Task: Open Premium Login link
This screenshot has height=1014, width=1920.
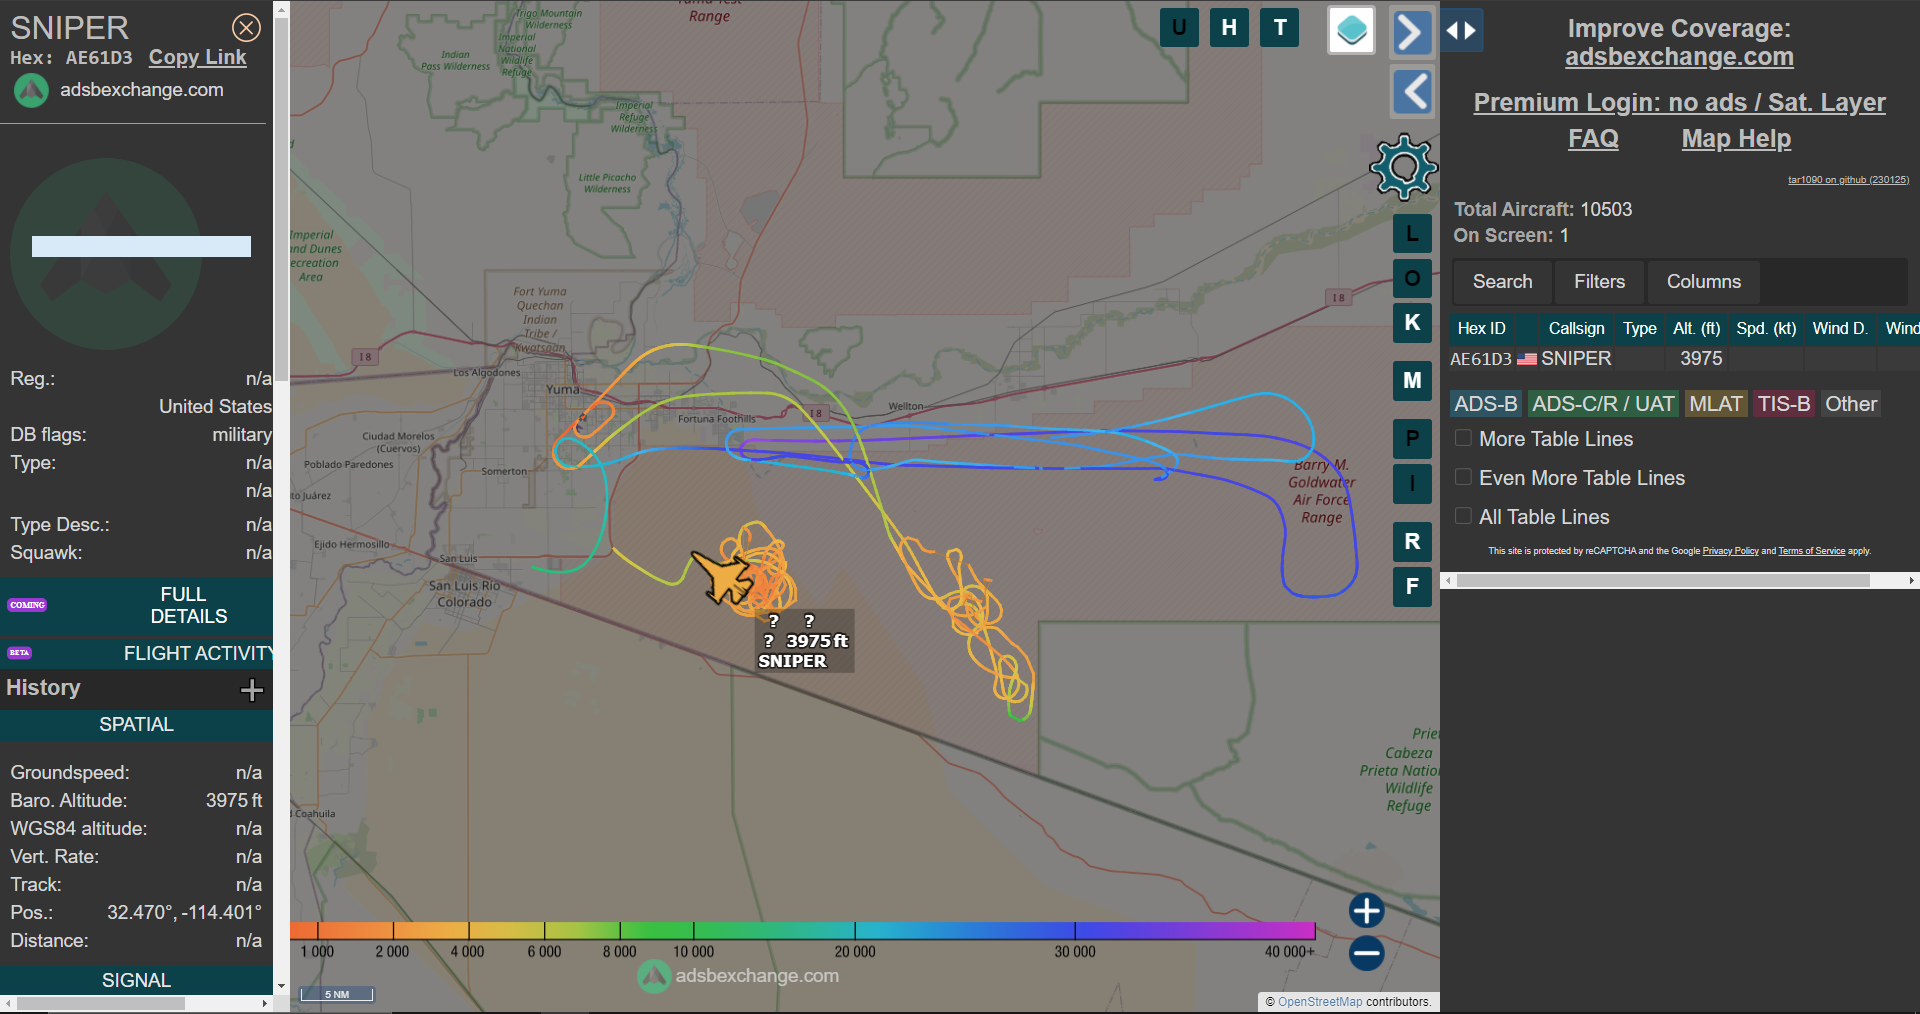Action: click(x=1679, y=102)
